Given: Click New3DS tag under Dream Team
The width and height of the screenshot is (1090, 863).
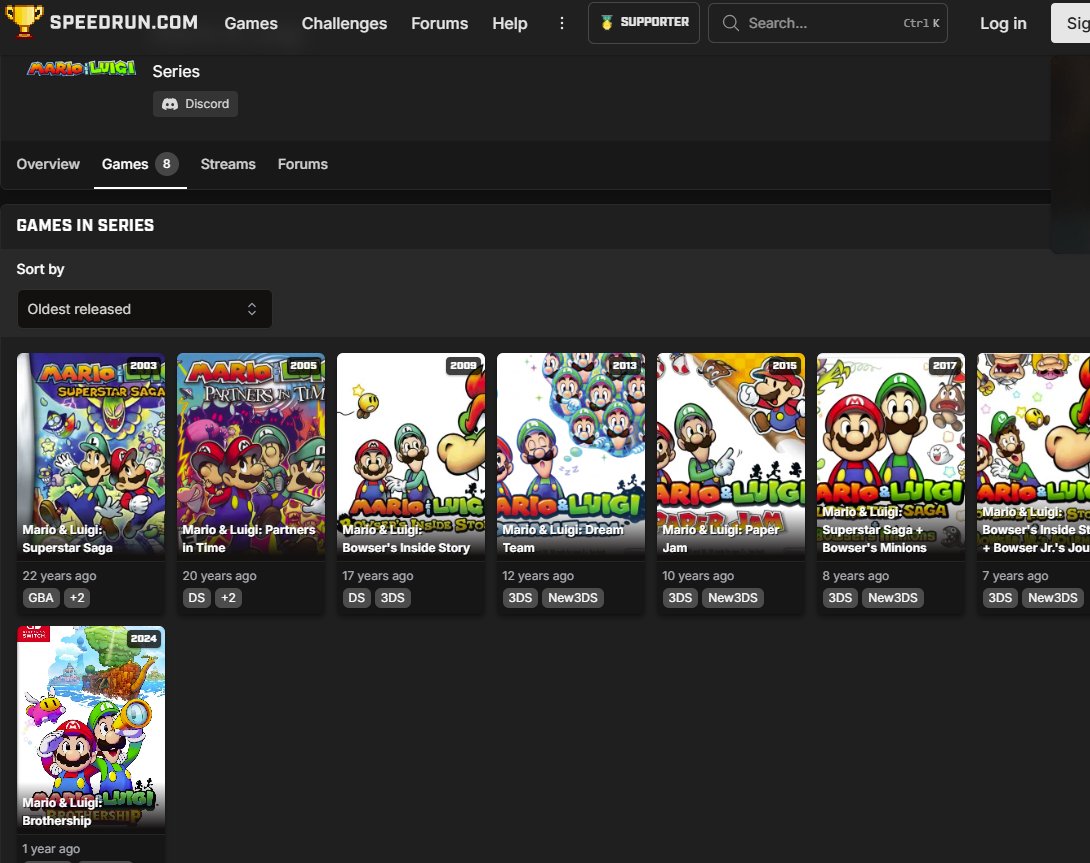Looking at the screenshot, I should [x=573, y=597].
